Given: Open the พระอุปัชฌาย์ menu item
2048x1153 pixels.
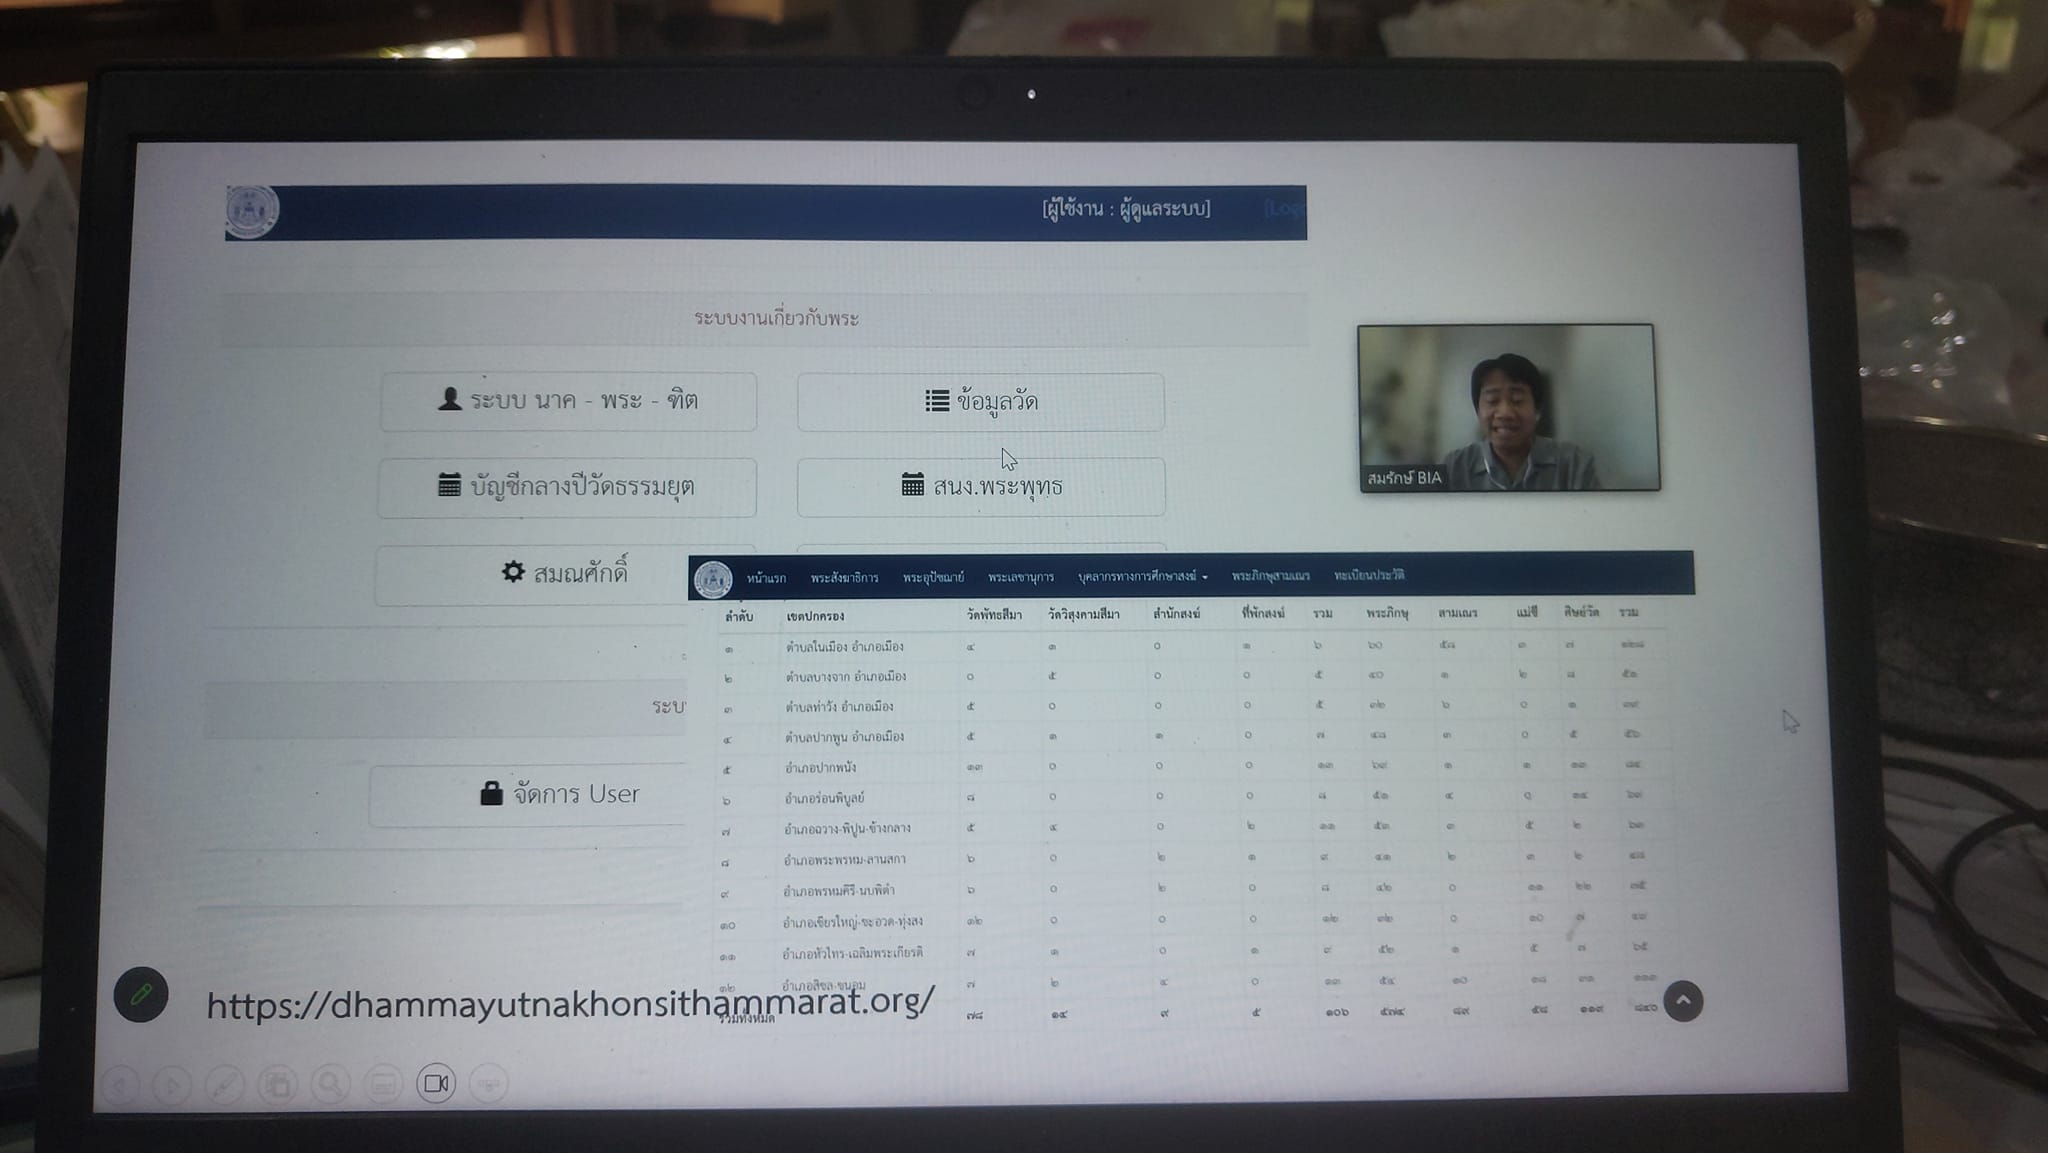Looking at the screenshot, I should tap(932, 578).
